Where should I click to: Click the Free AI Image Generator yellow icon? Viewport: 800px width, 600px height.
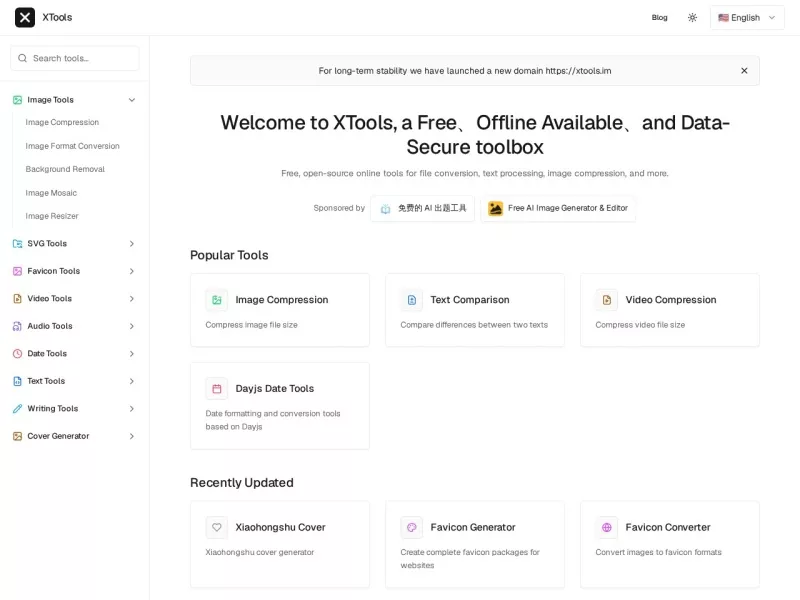tap(495, 208)
